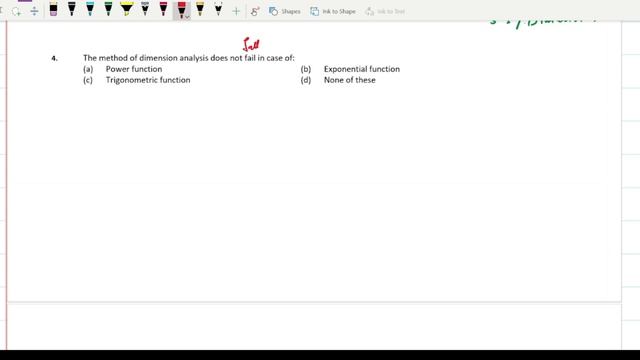Enable Ink to Shape
640x360 pixels.
(333, 11)
